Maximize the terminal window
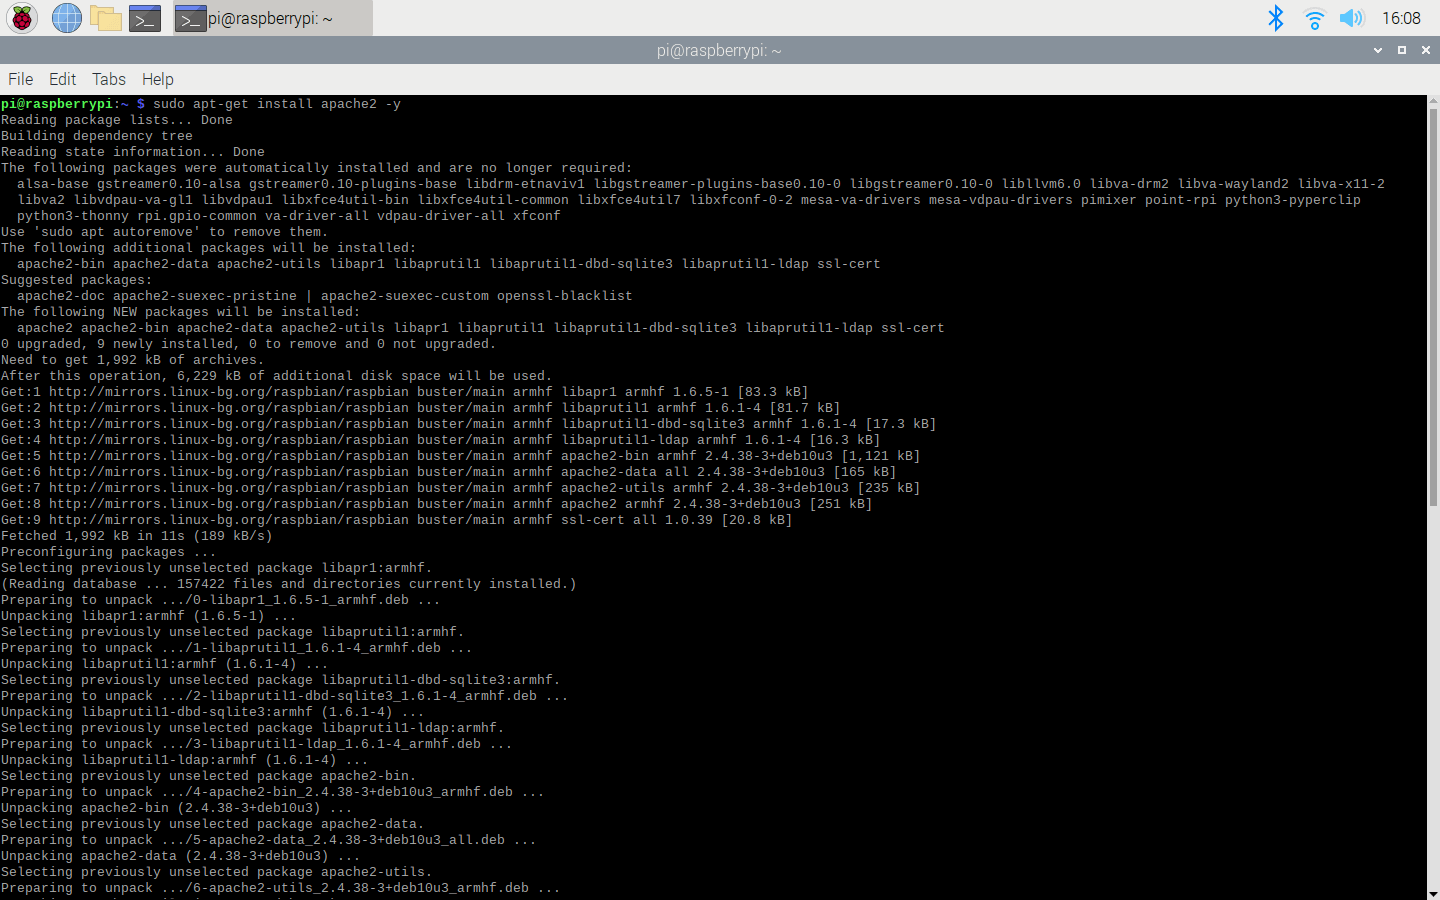 coord(1402,49)
